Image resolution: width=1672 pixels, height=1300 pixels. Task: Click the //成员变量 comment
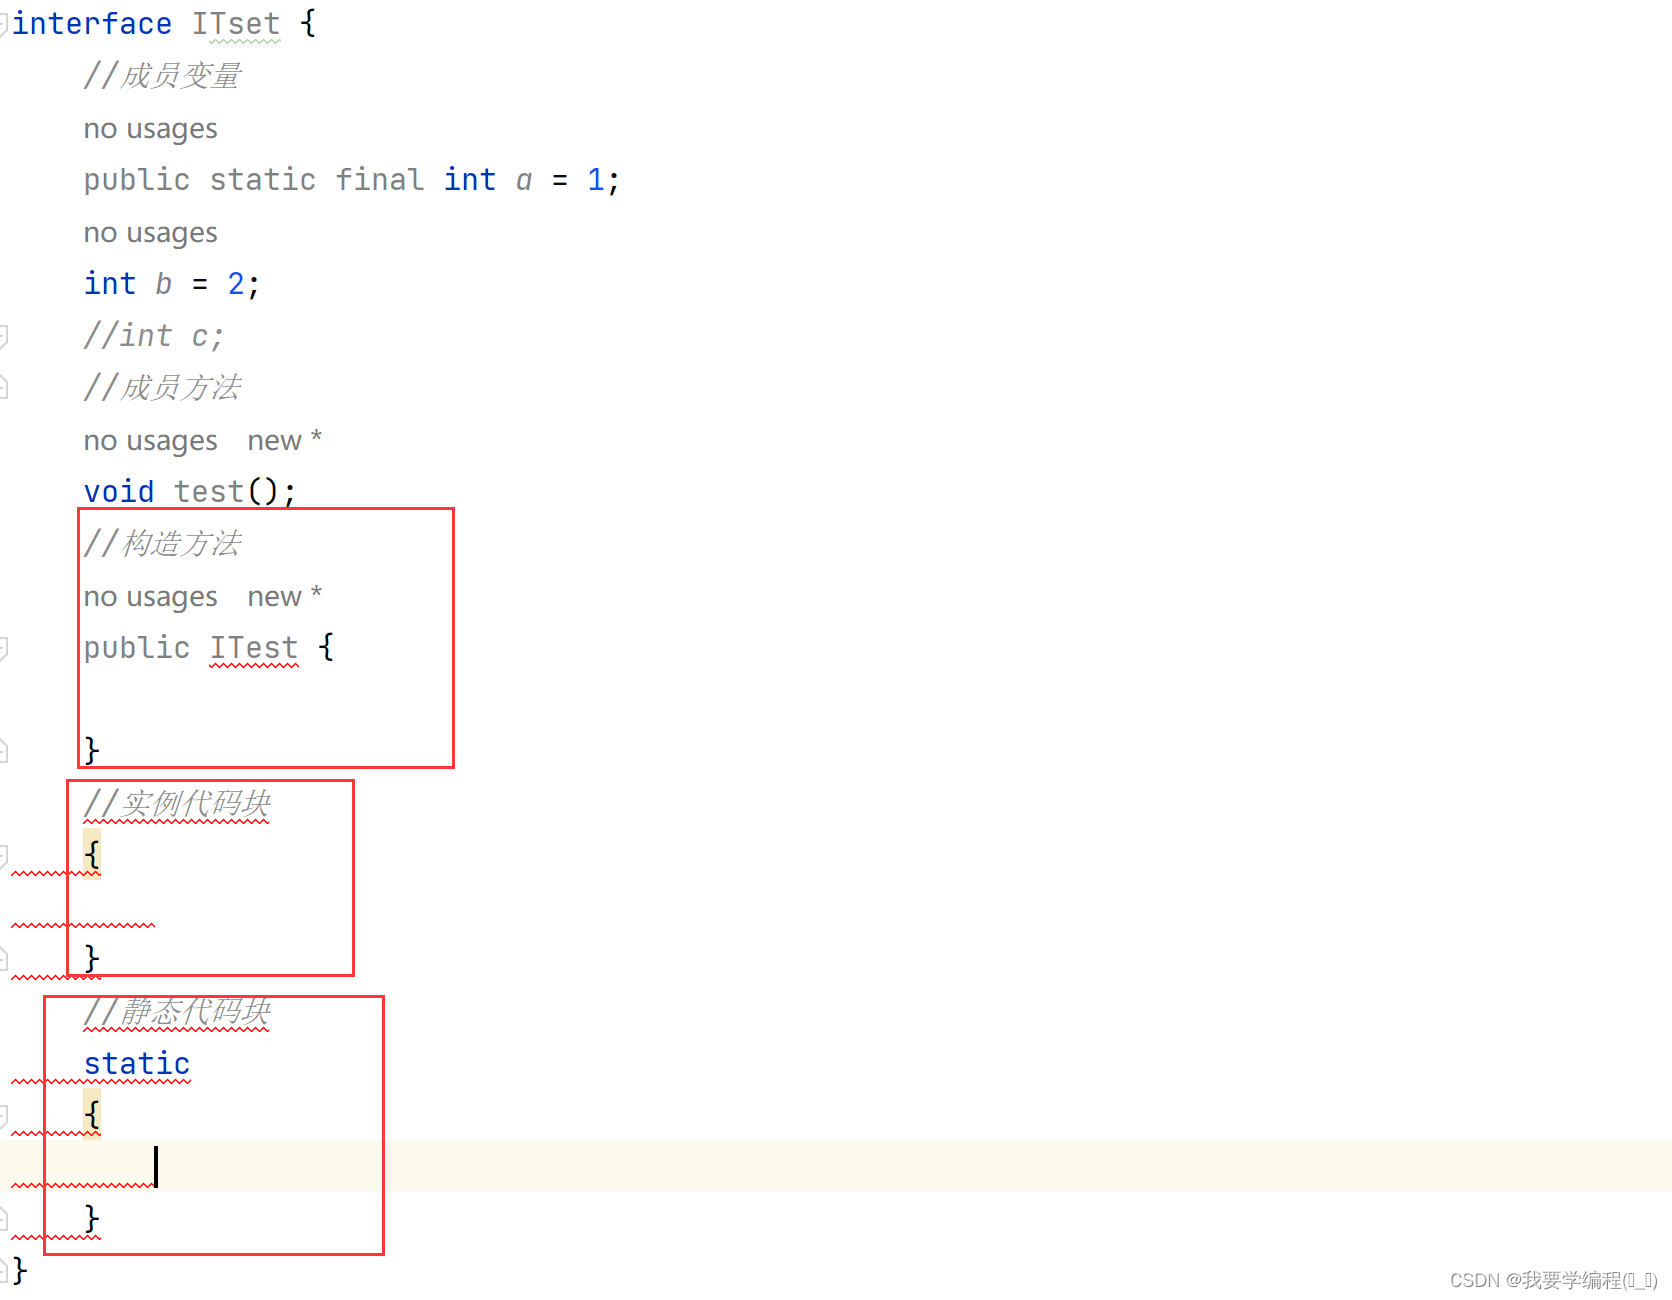[x=162, y=76]
